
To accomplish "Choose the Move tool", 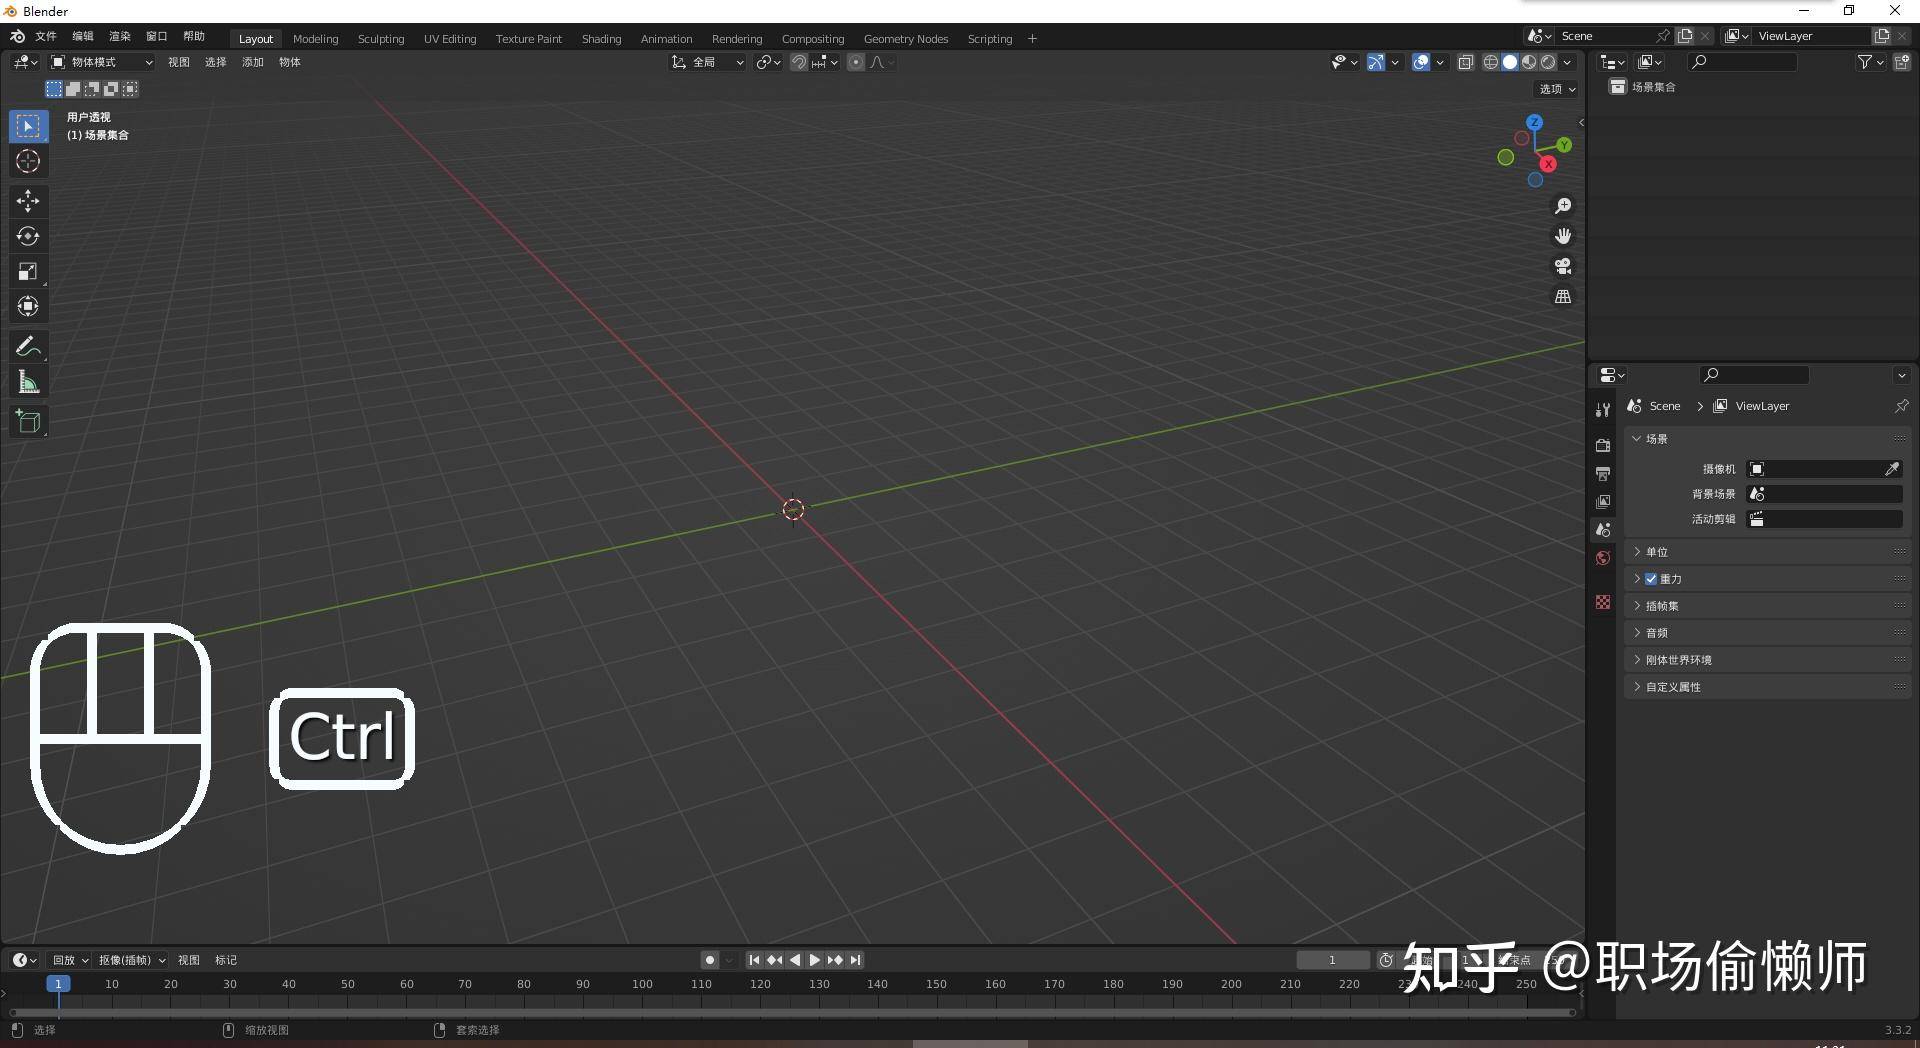I will click(x=28, y=201).
